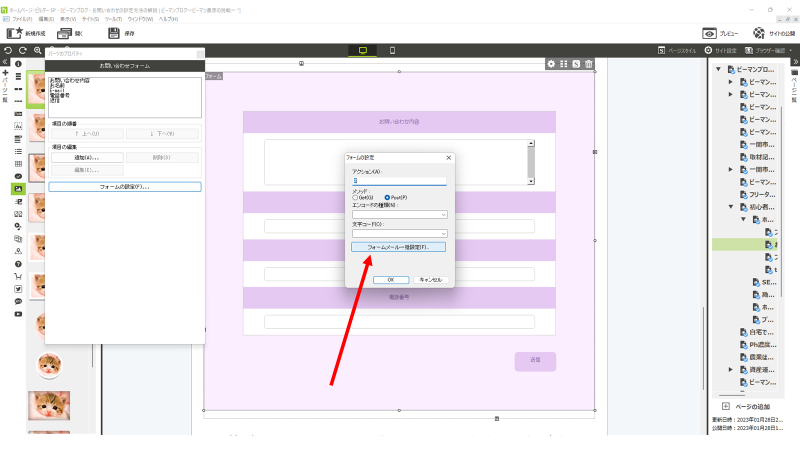Viewport: 800px width, 450px height.
Task: Click the フォームメール一発設定(F) button
Action: 399,247
